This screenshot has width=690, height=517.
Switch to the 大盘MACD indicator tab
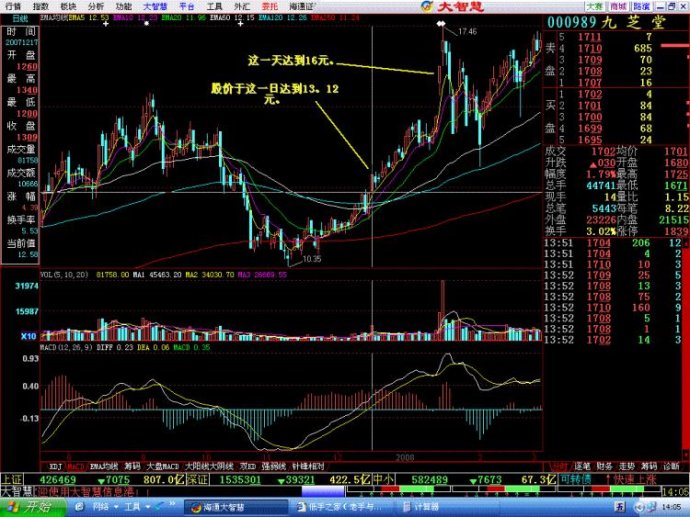point(163,466)
